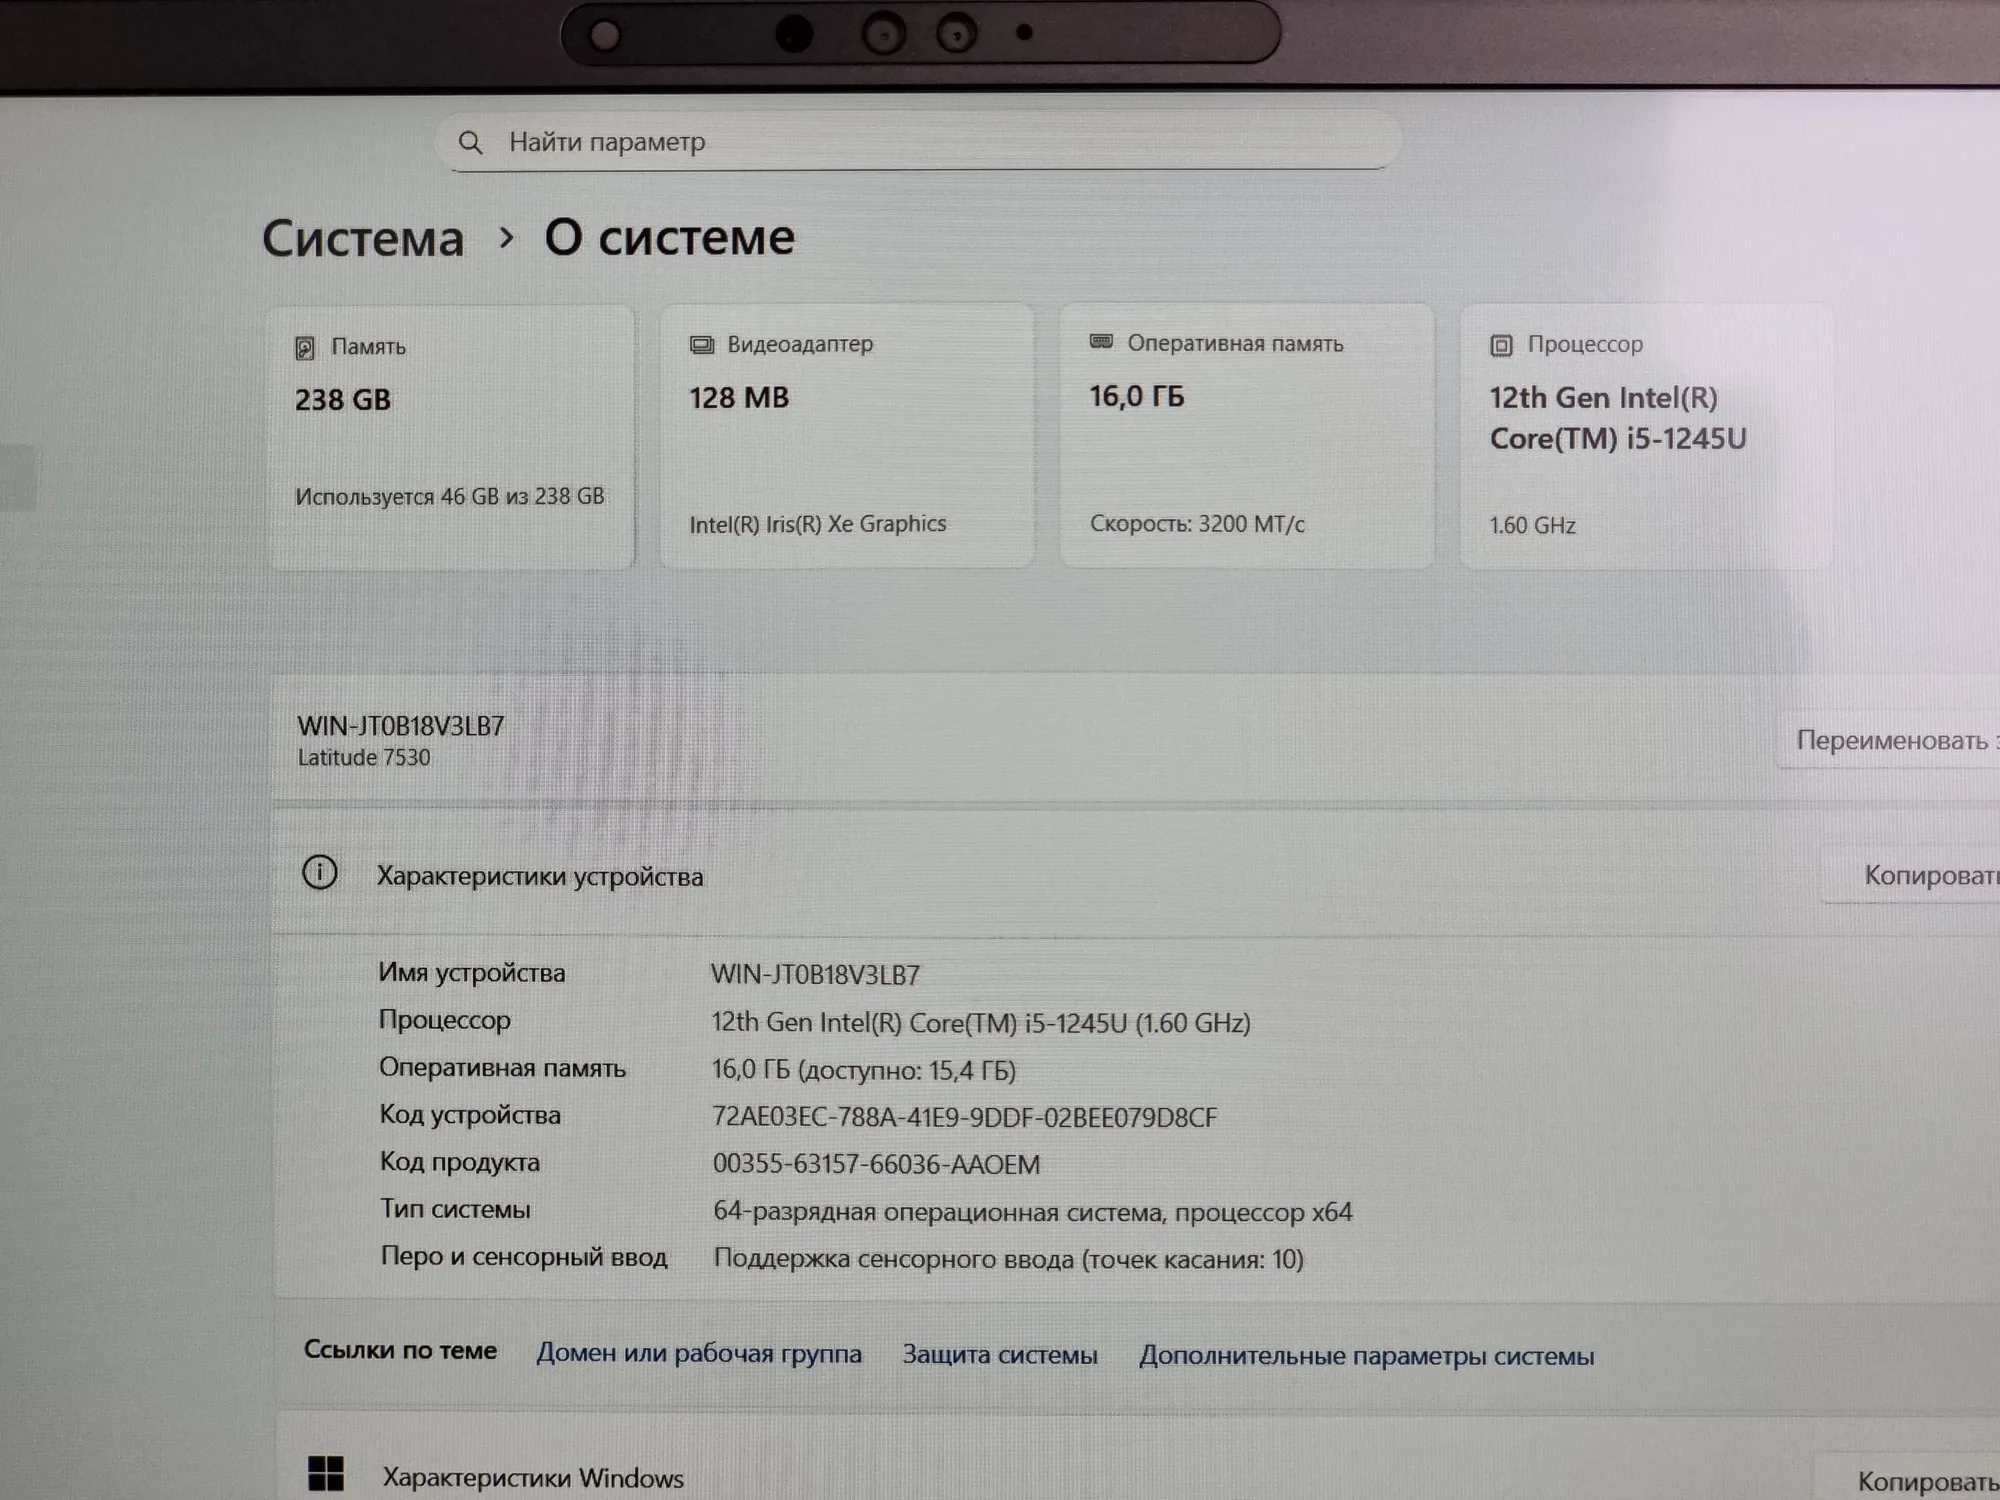Open the Память 238 GB card
The height and width of the screenshot is (1500, 2000).
pos(451,438)
